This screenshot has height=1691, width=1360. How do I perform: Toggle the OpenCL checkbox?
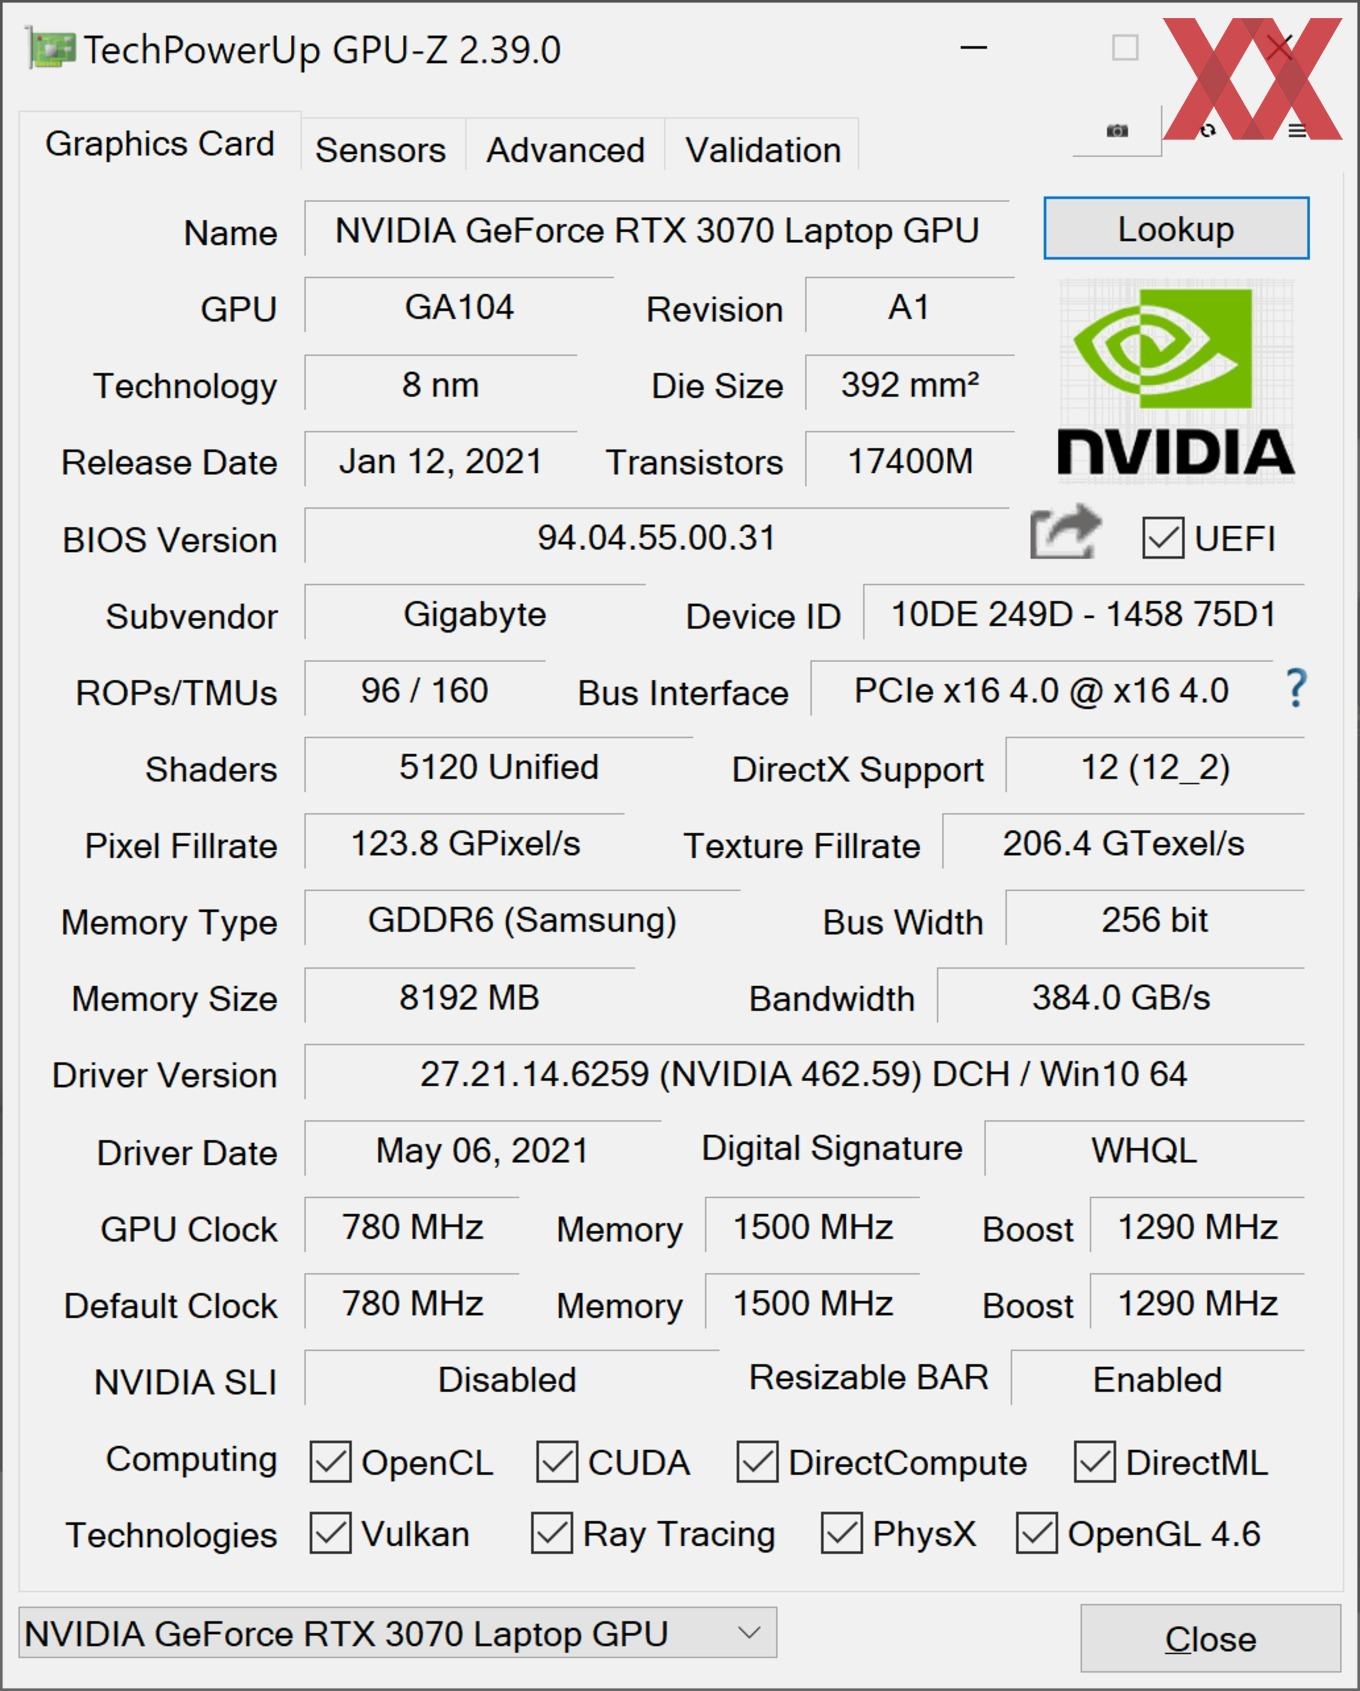(330, 1462)
